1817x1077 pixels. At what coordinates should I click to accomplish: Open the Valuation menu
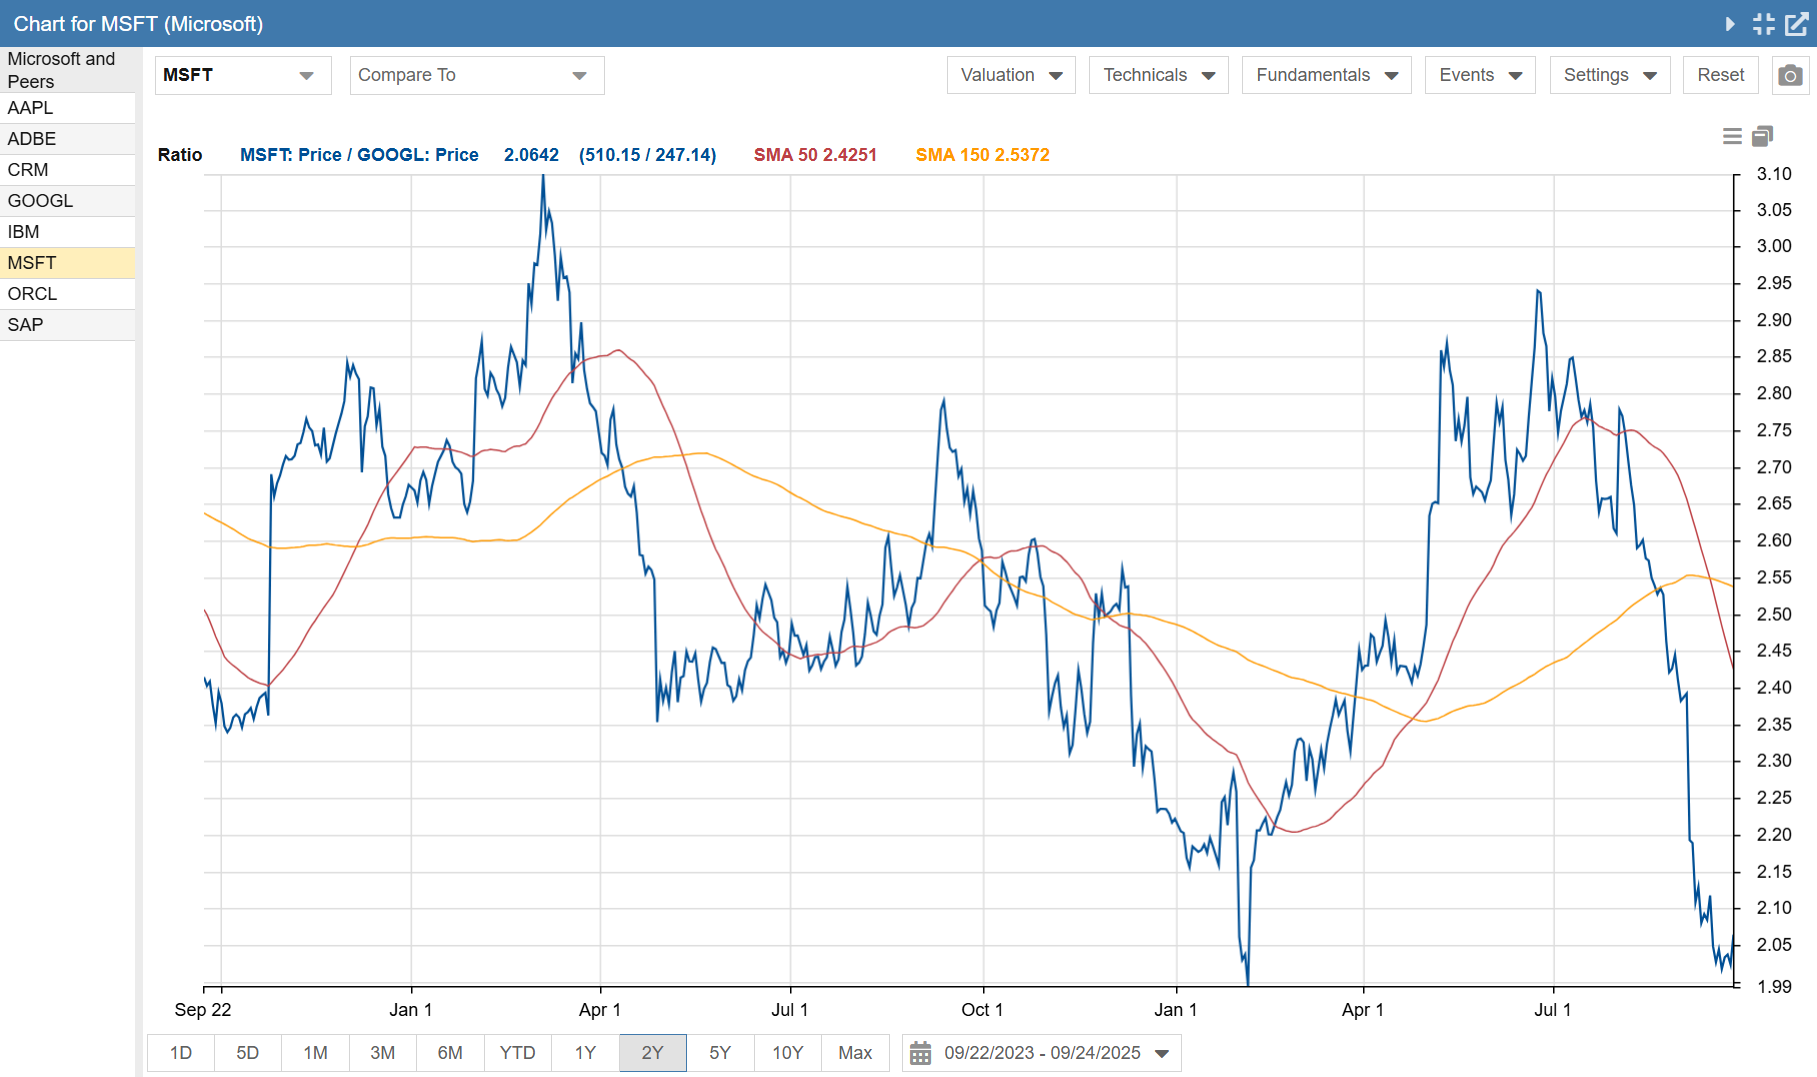(x=1010, y=76)
